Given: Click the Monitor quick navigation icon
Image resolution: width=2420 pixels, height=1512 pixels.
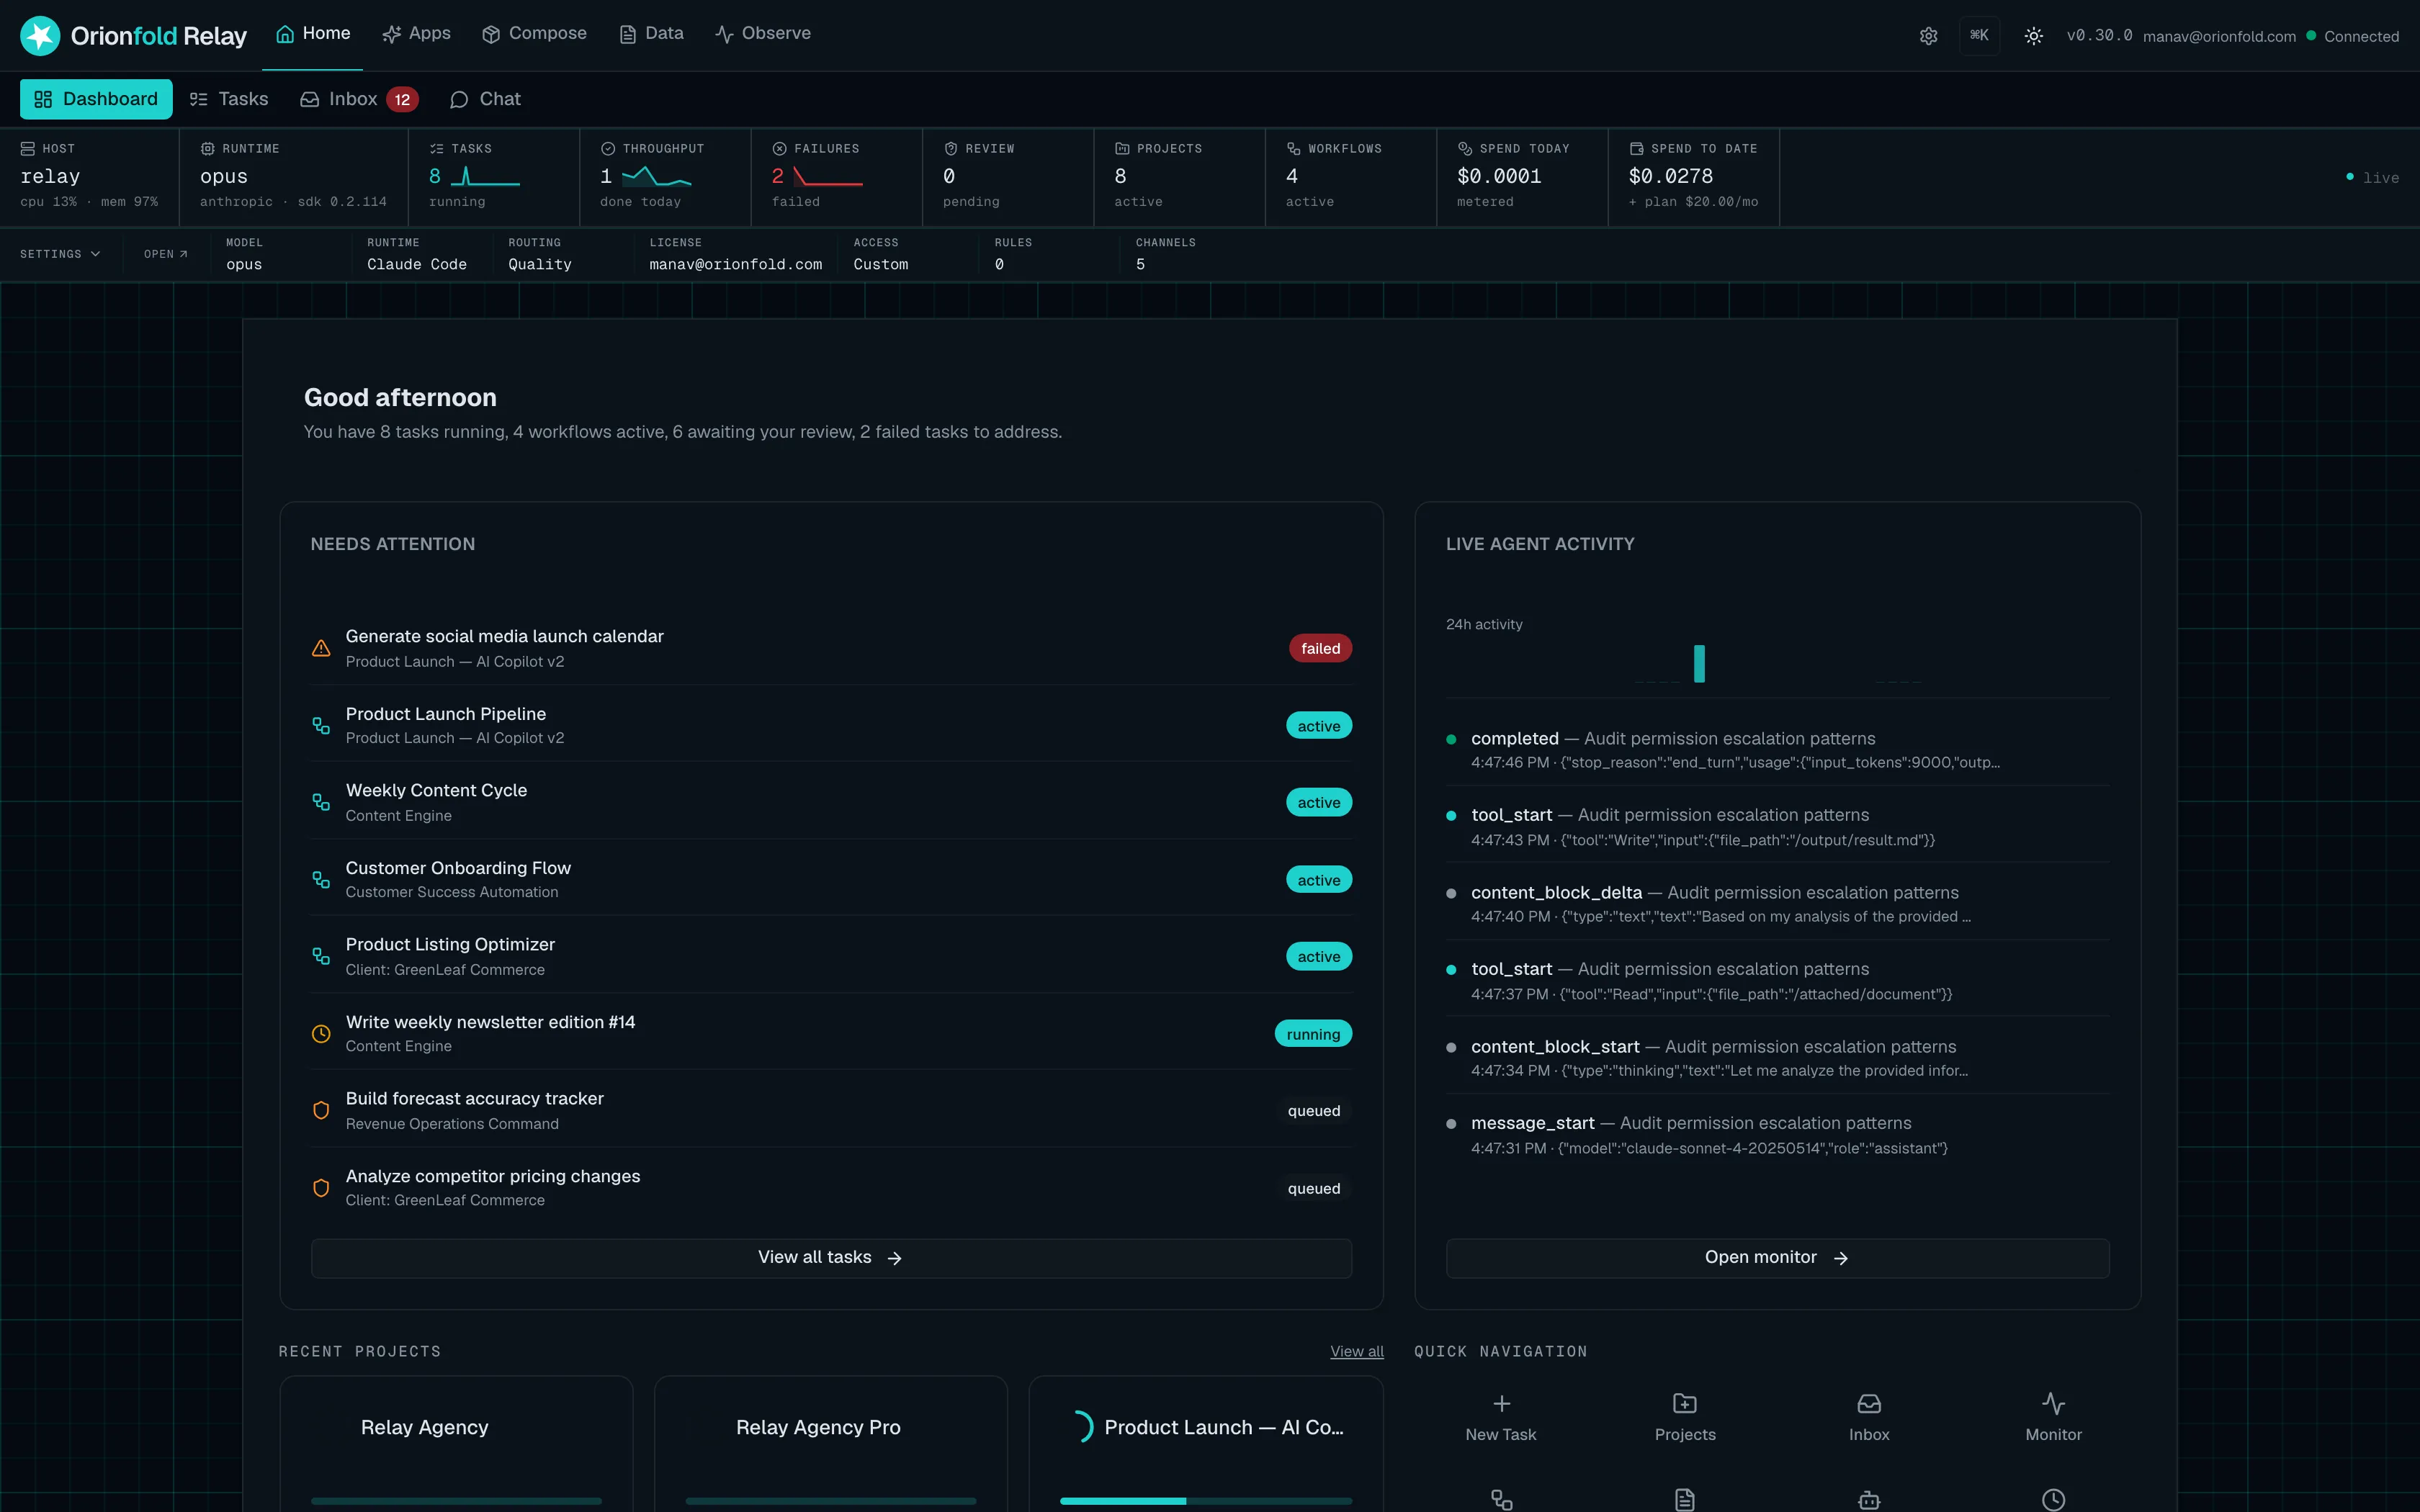Looking at the screenshot, I should (2053, 1403).
